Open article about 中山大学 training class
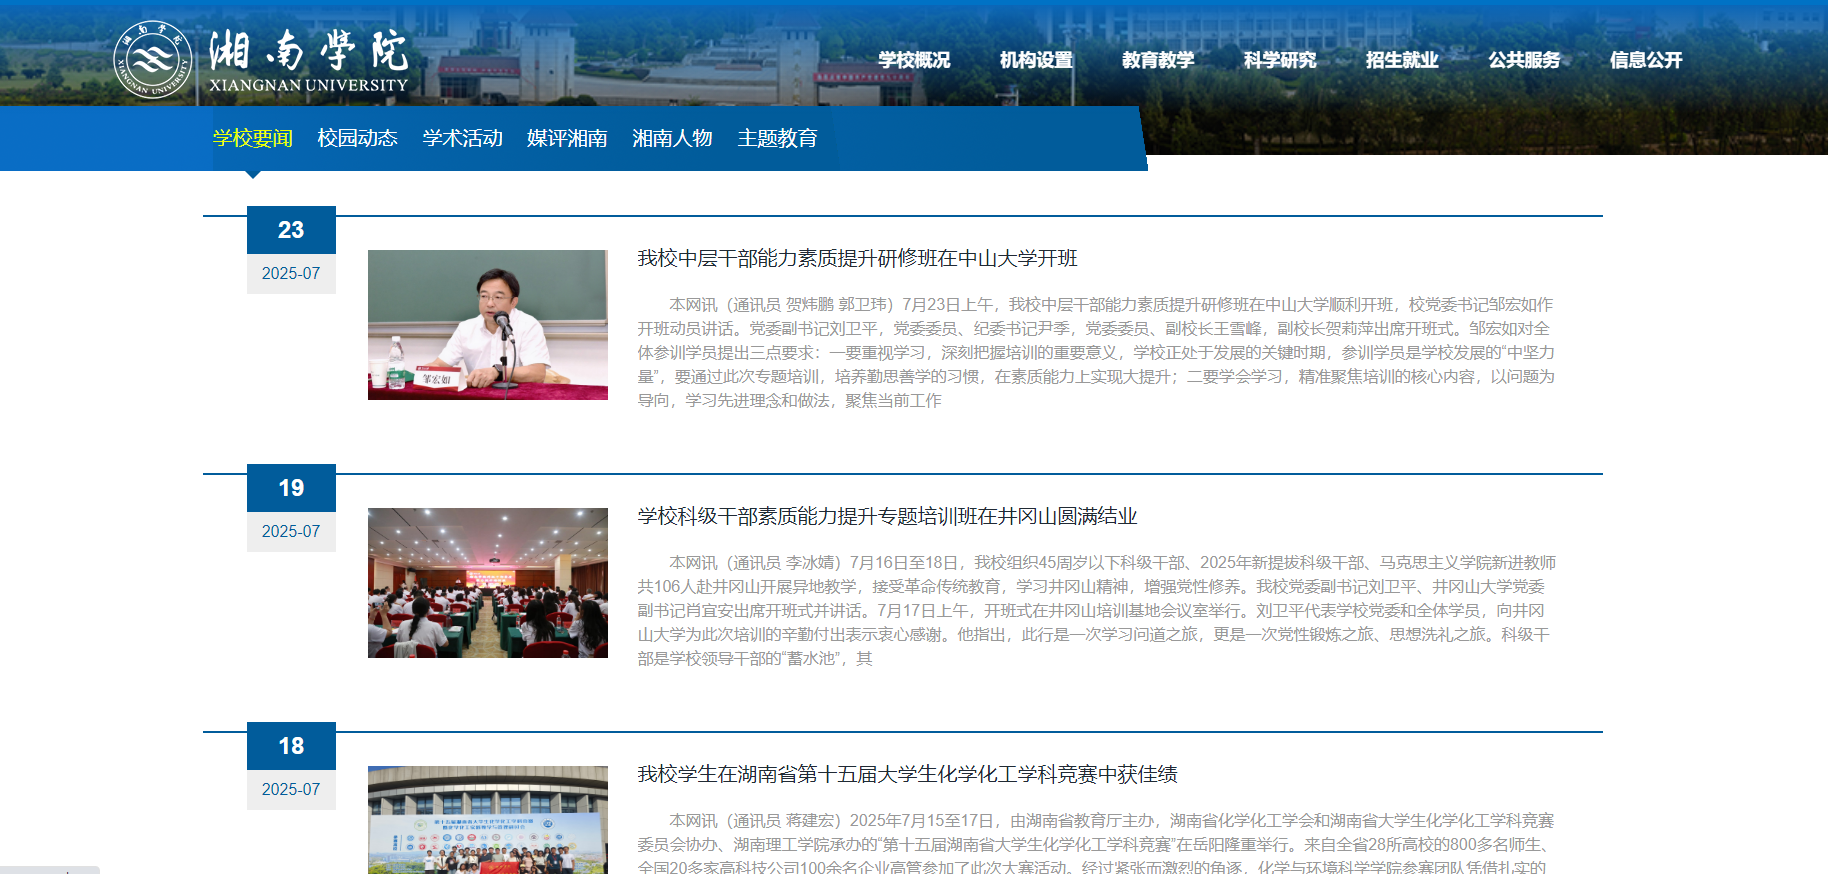Image resolution: width=1828 pixels, height=874 pixels. [x=857, y=259]
